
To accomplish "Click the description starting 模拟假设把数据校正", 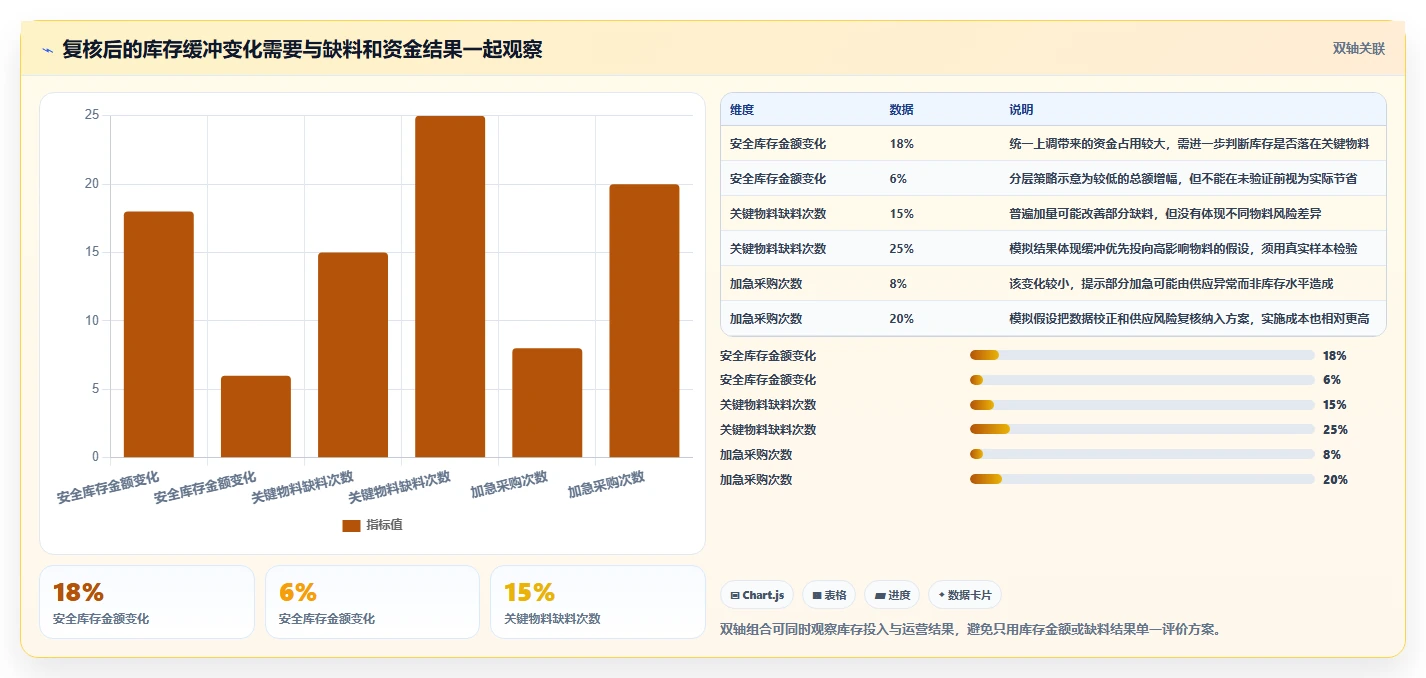I will (x=1190, y=319).
